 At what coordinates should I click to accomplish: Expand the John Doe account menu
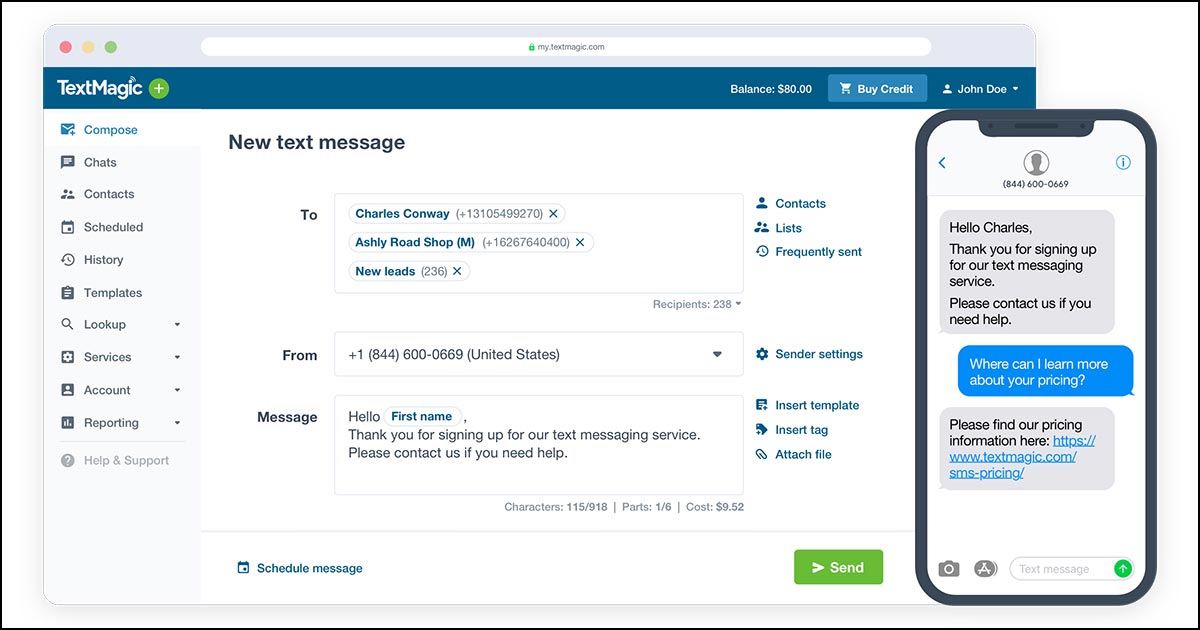coord(980,89)
